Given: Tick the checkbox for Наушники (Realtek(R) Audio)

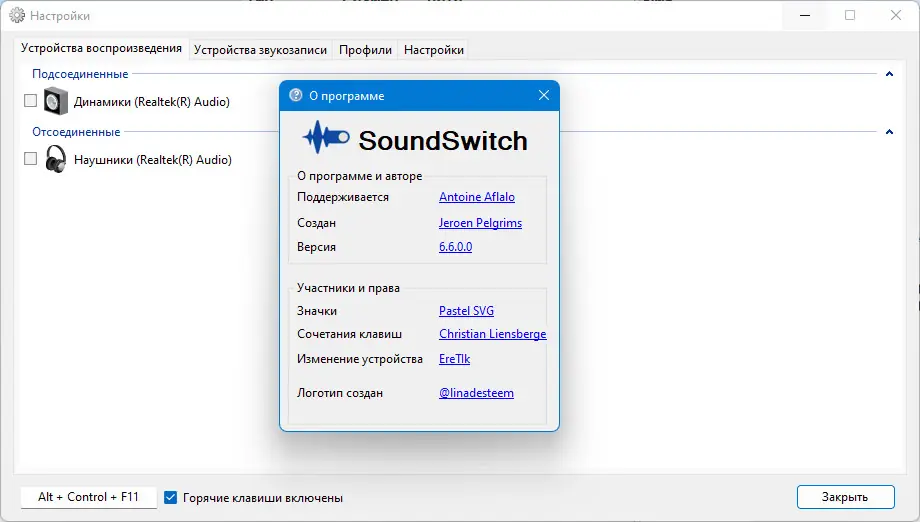Looking at the screenshot, I should tap(31, 159).
